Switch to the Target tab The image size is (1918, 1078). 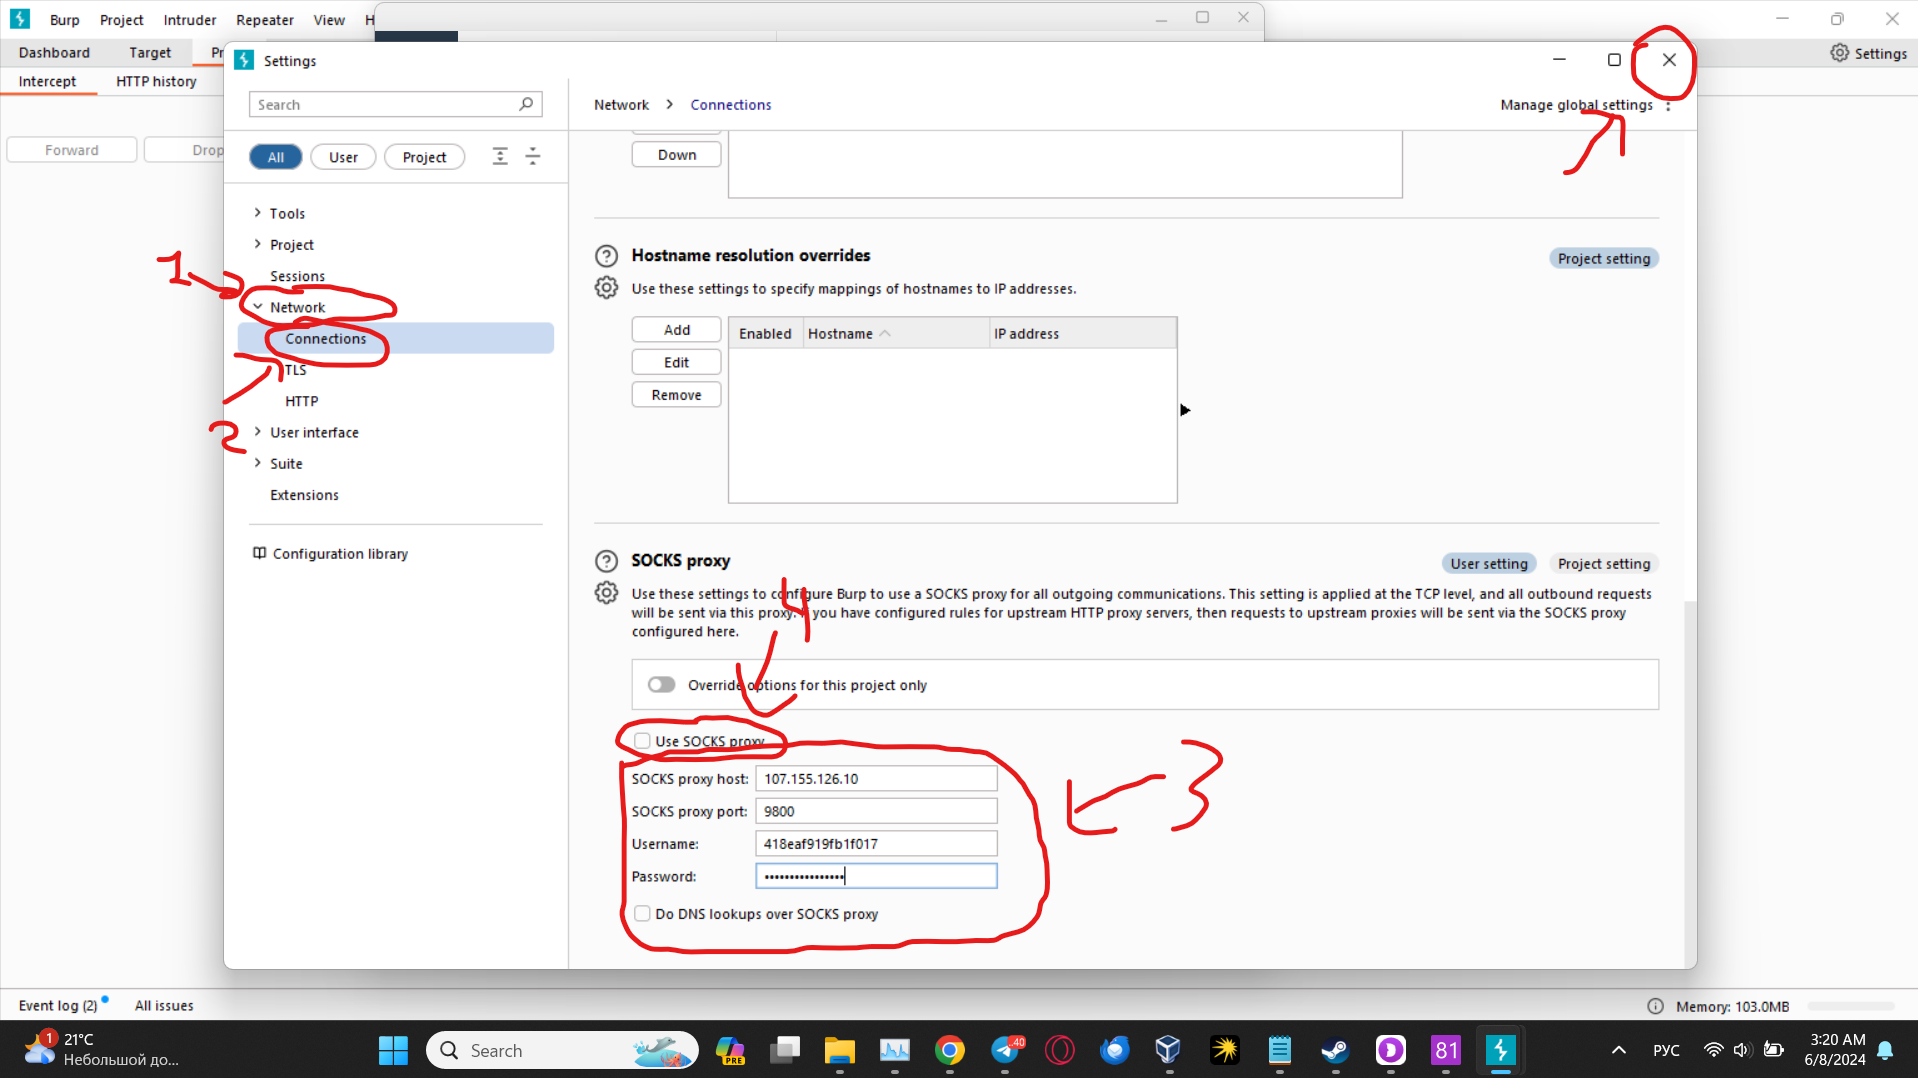(150, 52)
